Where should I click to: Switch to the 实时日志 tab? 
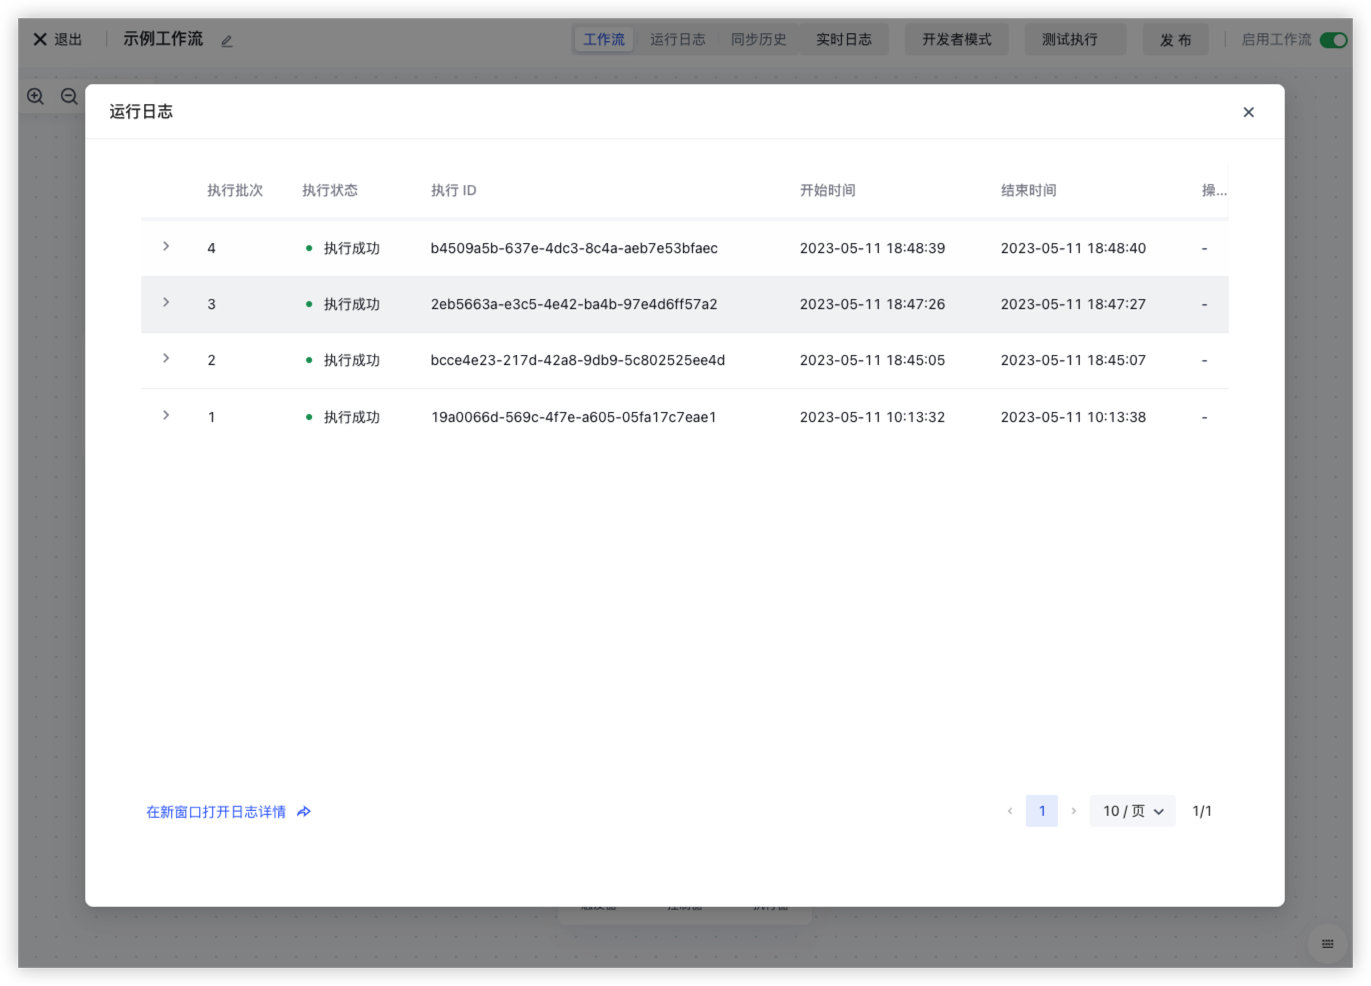[x=843, y=39]
